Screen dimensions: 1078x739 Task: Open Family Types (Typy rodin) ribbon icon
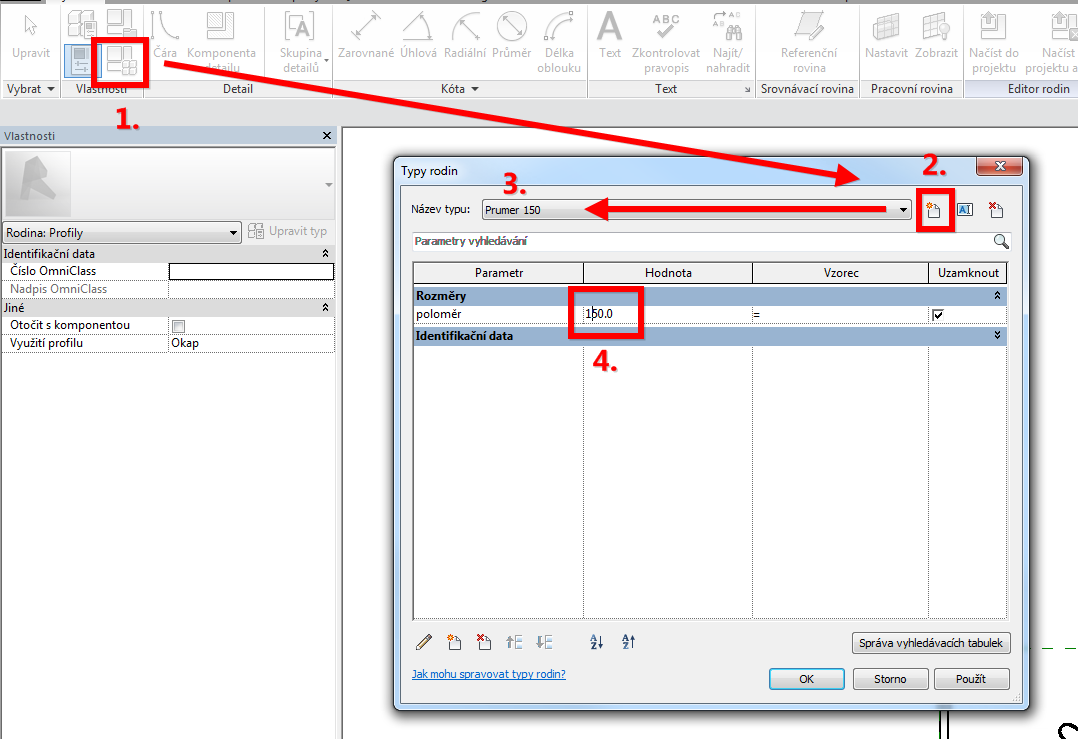tap(121, 62)
